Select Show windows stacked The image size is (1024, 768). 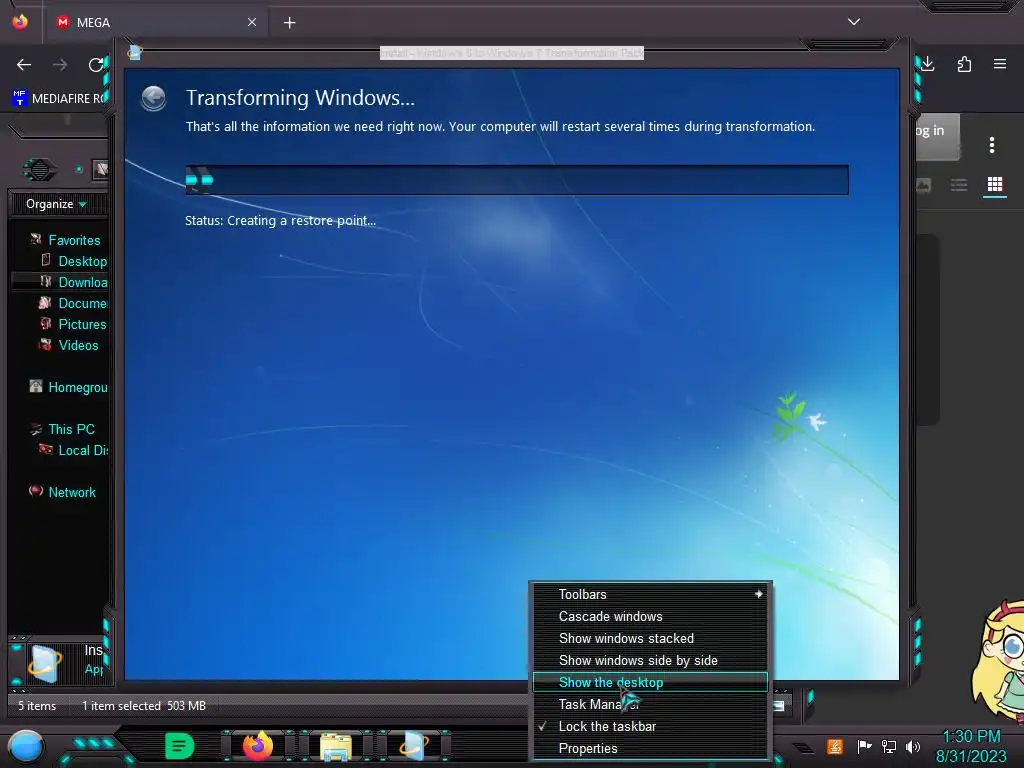tap(650, 639)
